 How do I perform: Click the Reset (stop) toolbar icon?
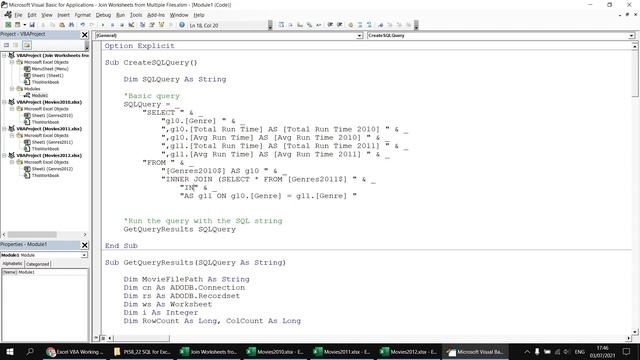tap(122, 25)
